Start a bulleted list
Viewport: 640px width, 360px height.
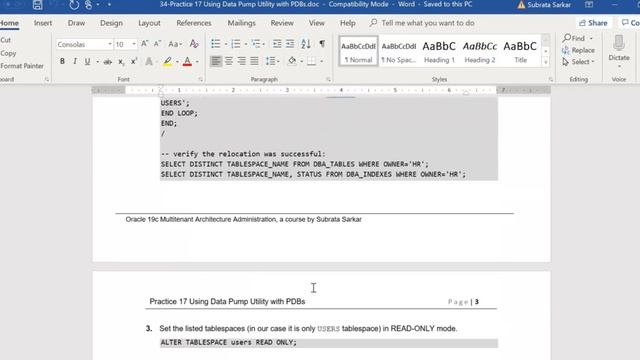click(x=216, y=44)
